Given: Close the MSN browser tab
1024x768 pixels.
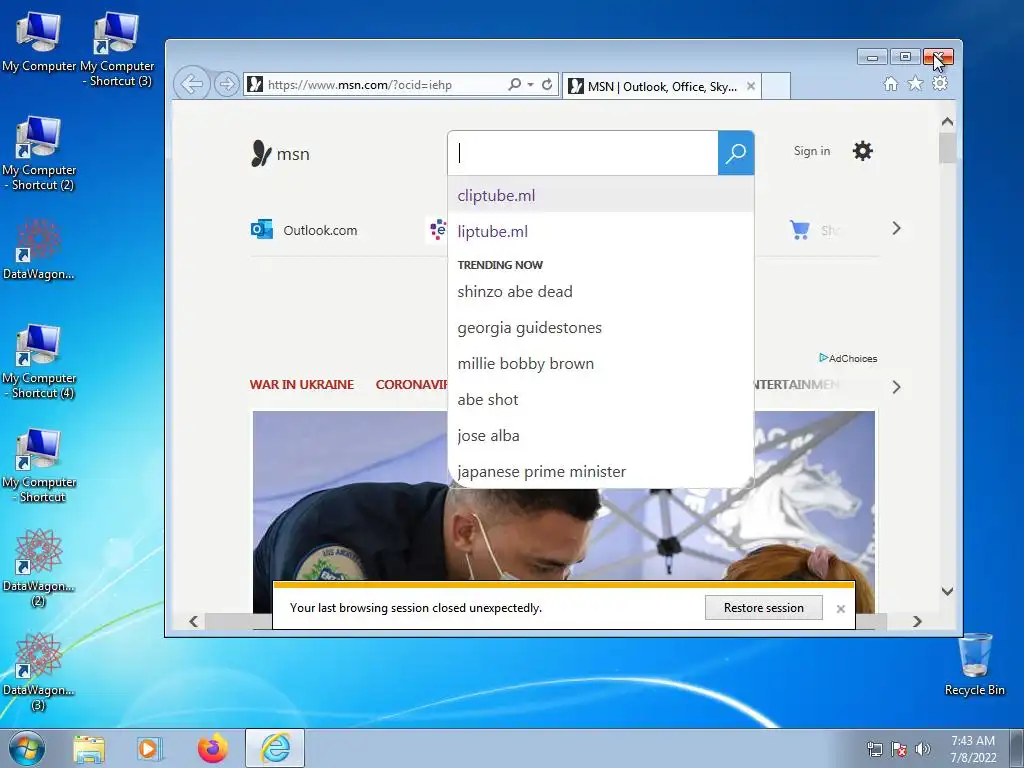Looking at the screenshot, I should (751, 86).
